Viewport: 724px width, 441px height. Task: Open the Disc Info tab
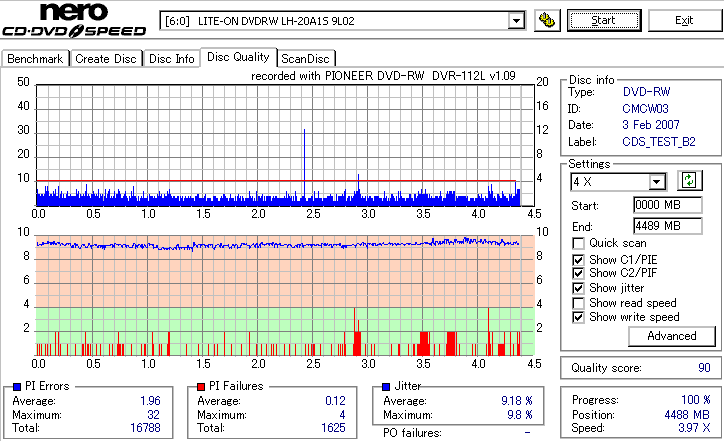coord(171,59)
